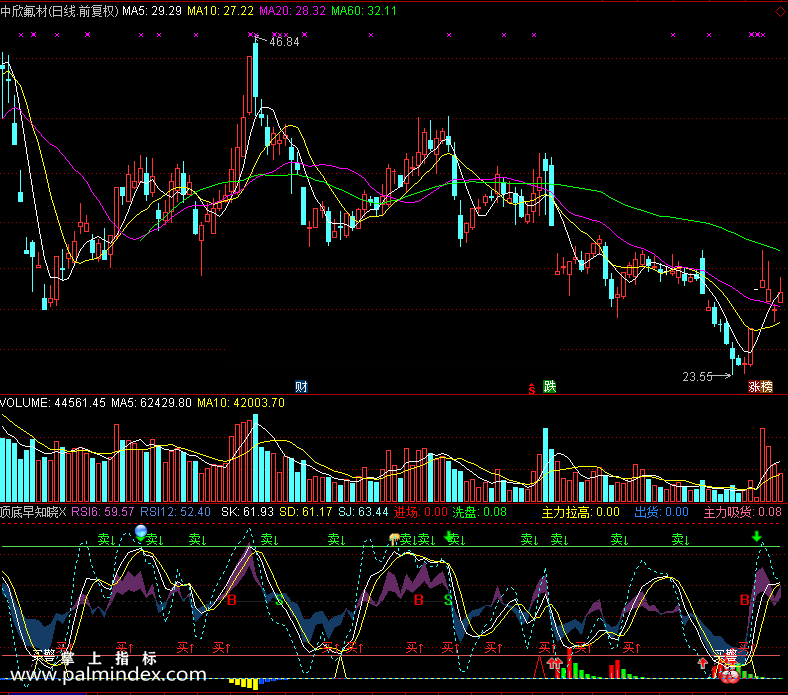Viewport: 788px width, 695px height.
Task: Click the MA60: 32.11 label
Action: coord(364,11)
